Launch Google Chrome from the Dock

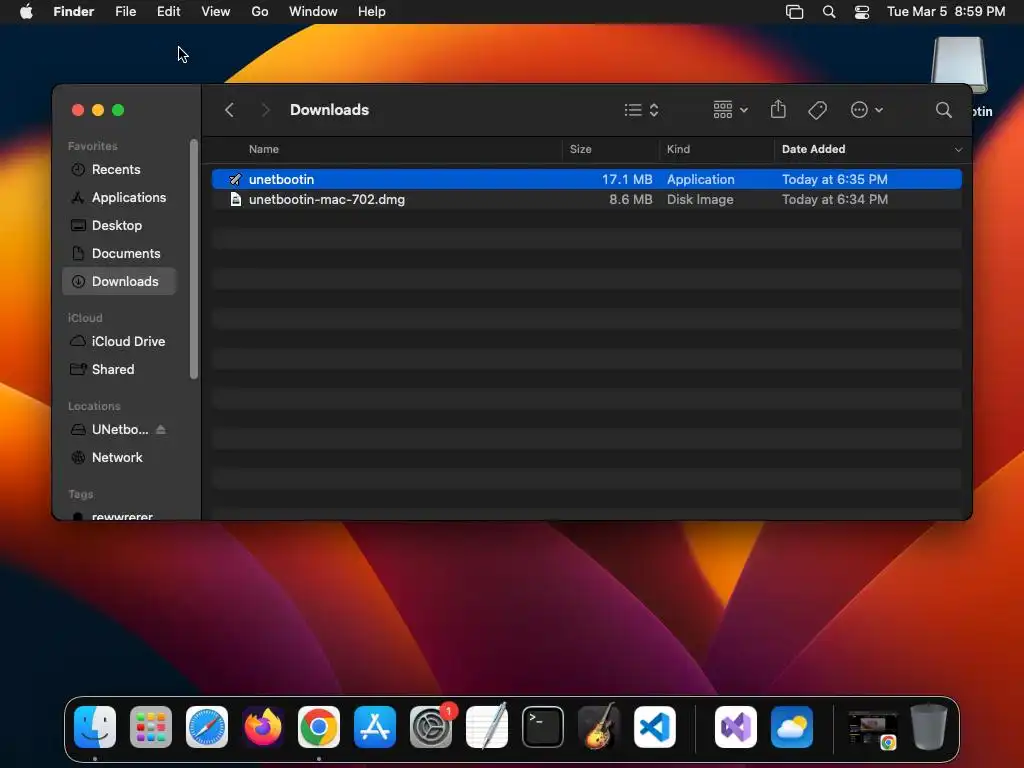point(319,727)
